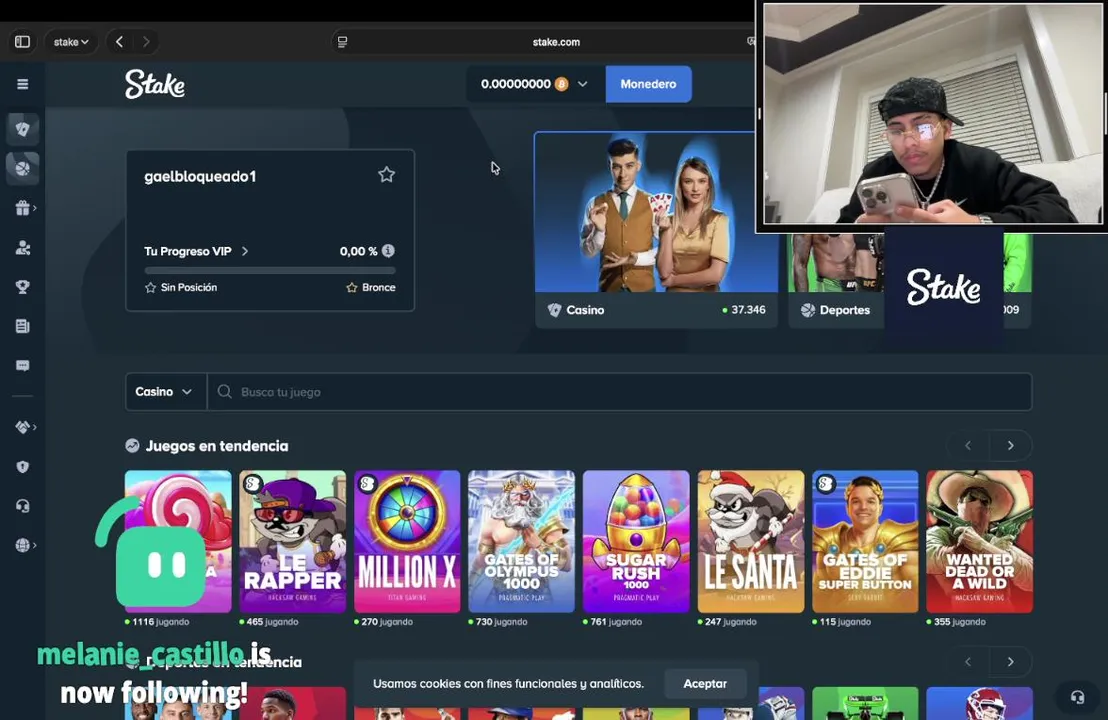Open the sponsorships handshake icon in sidebar
The height and width of the screenshot is (720, 1108).
[x=23, y=427]
